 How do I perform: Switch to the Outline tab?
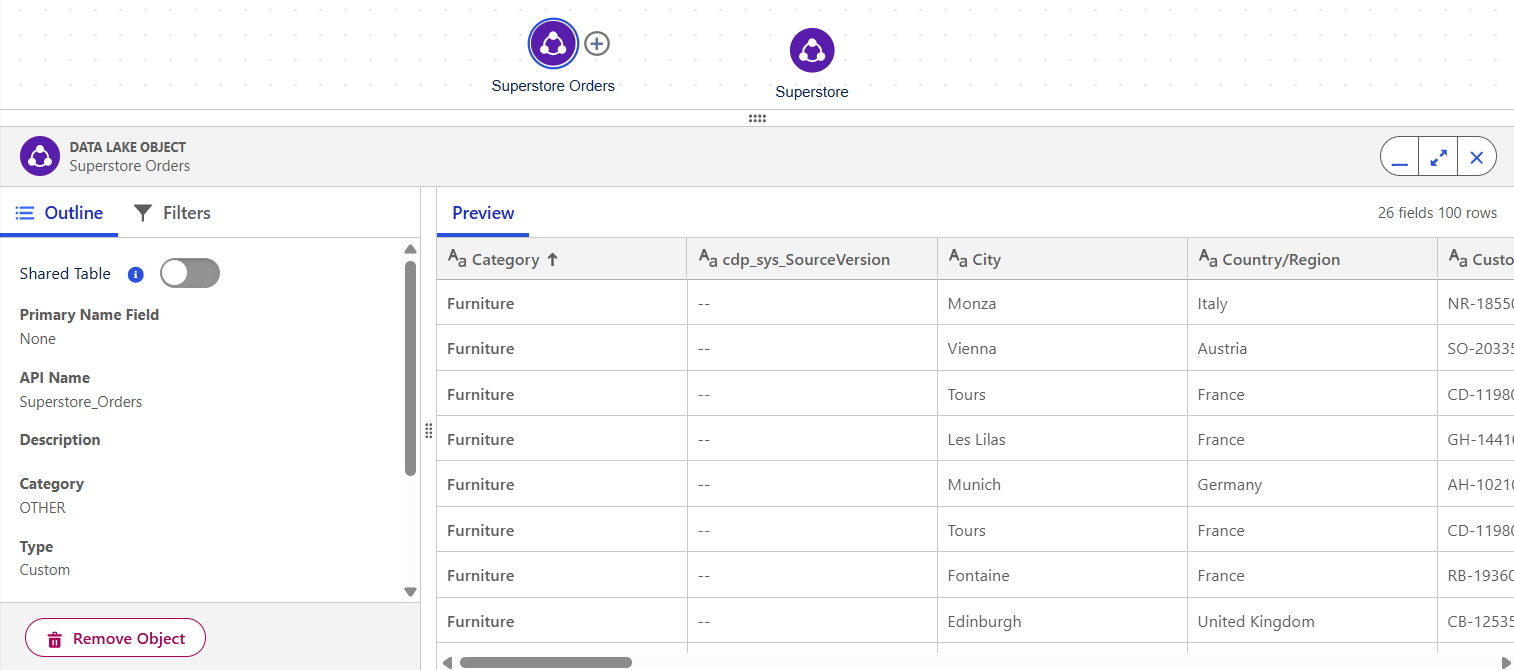pos(59,213)
